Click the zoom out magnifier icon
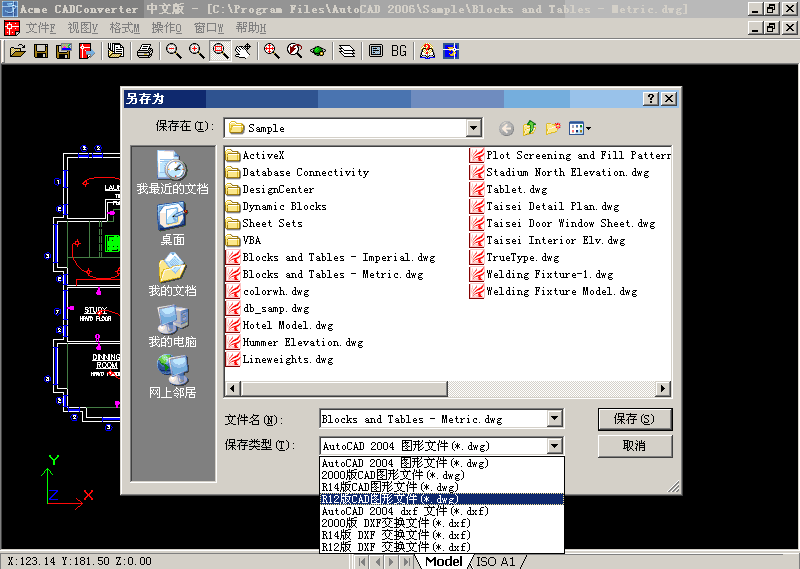 coord(173,52)
